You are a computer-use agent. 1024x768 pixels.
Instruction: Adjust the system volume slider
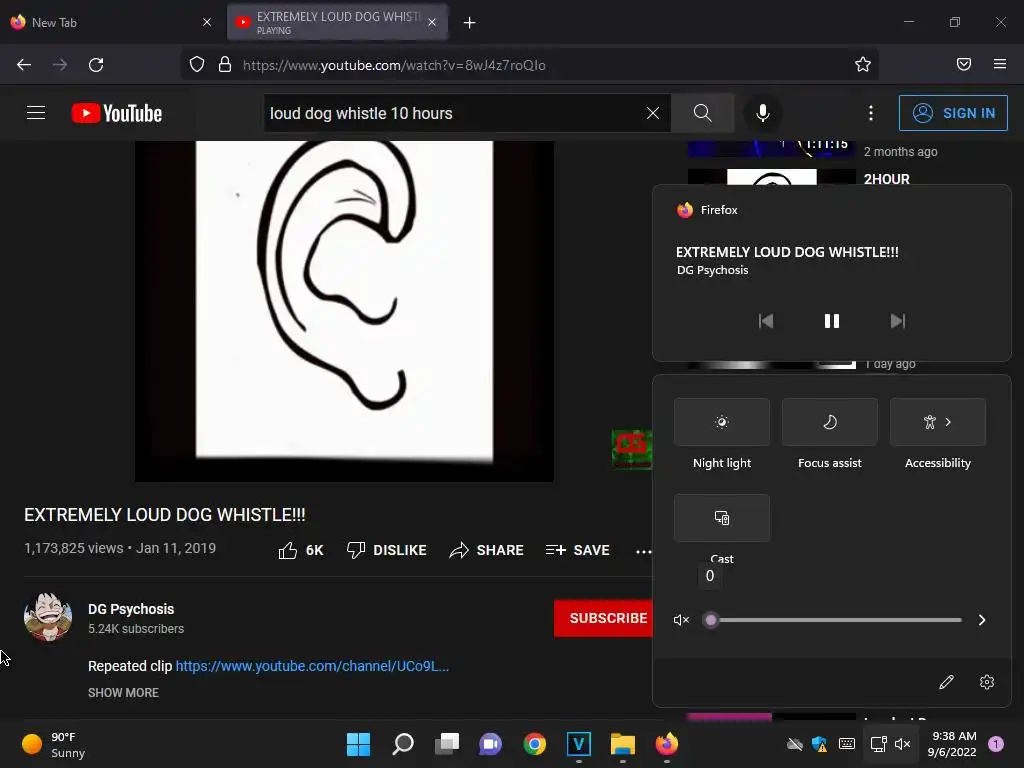[x=836, y=620]
